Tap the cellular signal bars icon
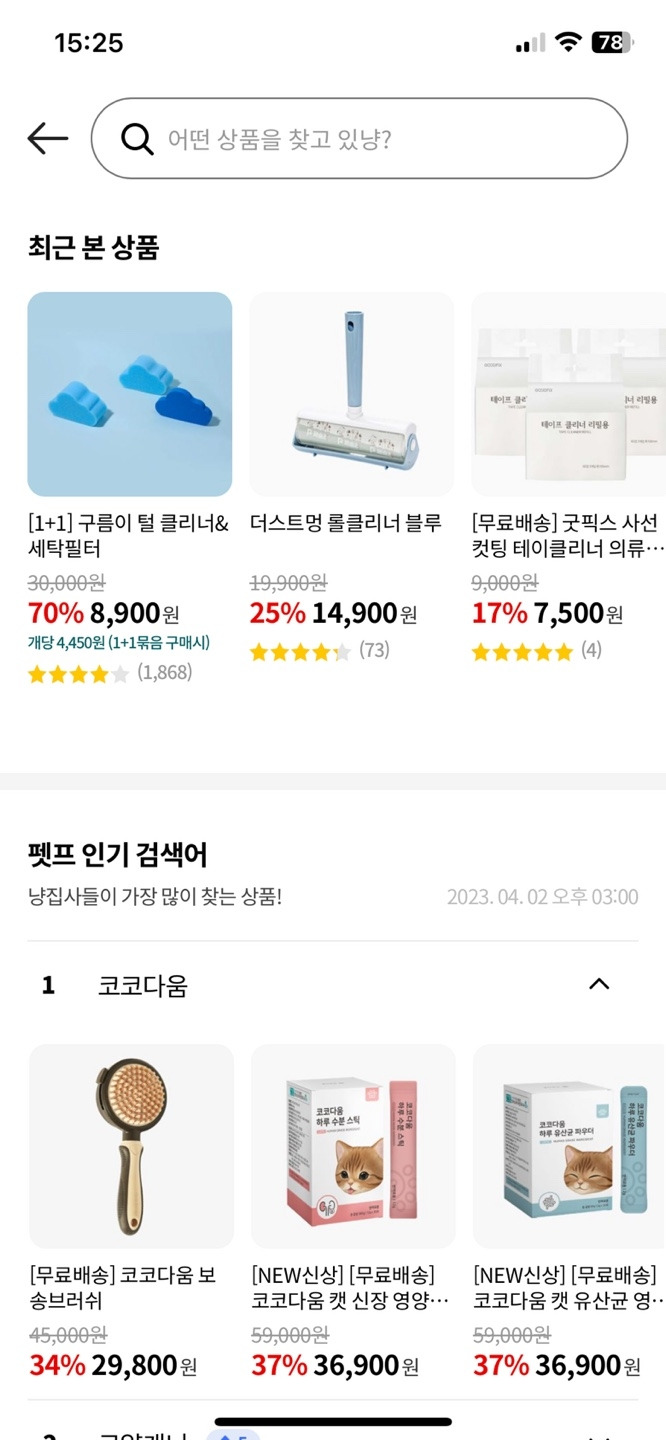666x1440 pixels. coord(531,42)
